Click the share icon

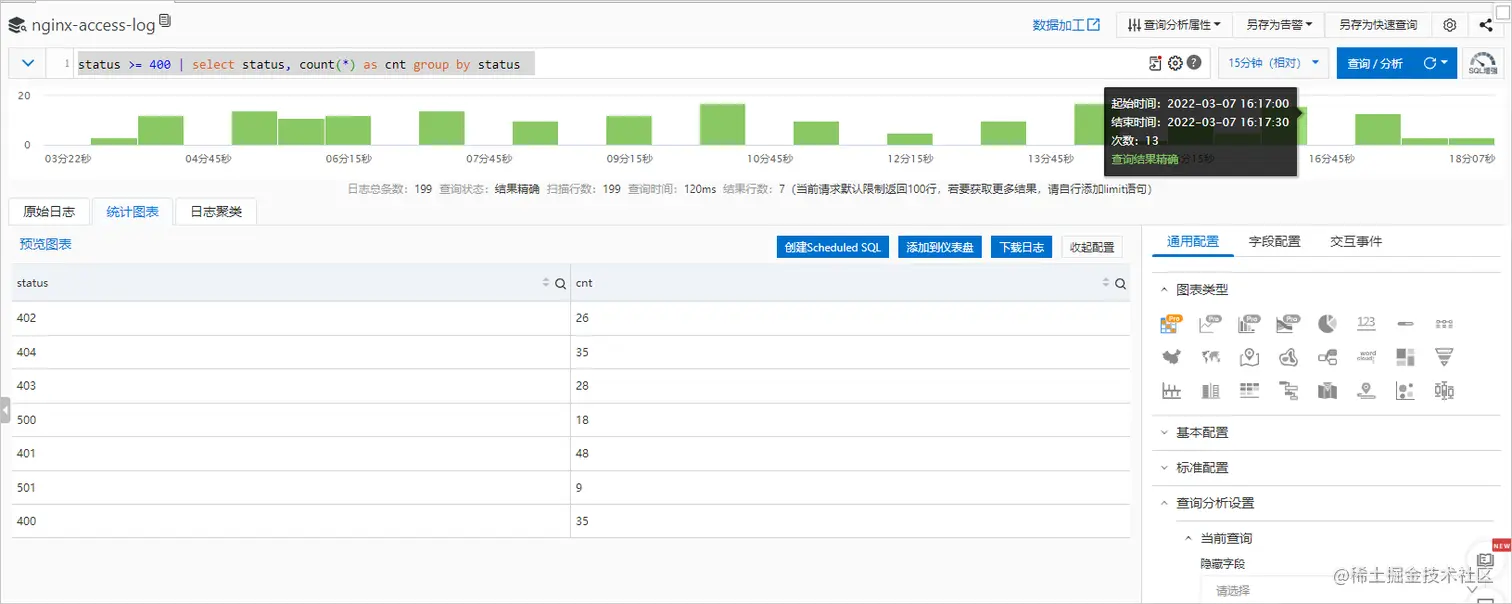pyautogui.click(x=1486, y=25)
